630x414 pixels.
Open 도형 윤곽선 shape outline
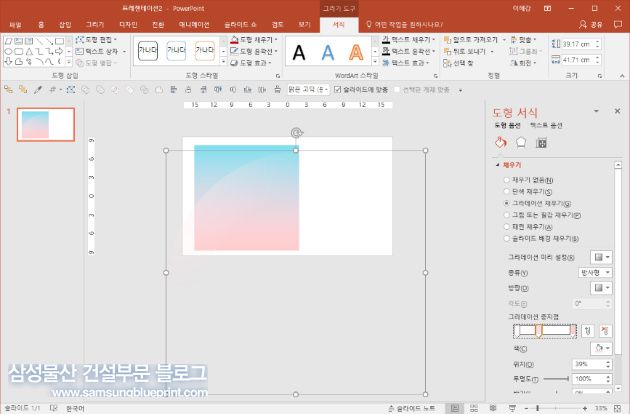point(254,51)
